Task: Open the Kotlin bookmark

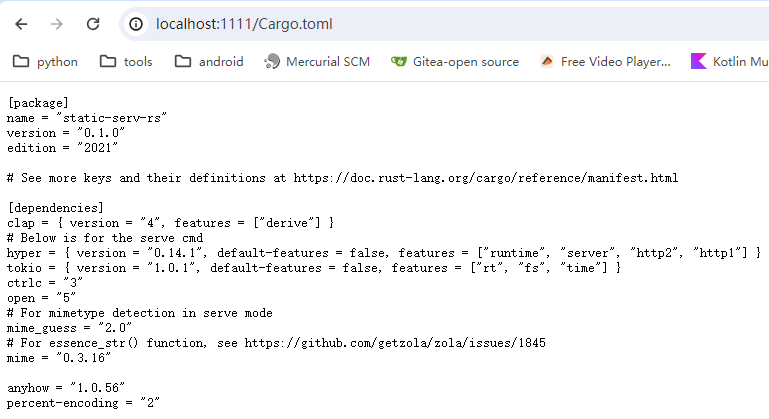Action: pyautogui.click(x=728, y=62)
